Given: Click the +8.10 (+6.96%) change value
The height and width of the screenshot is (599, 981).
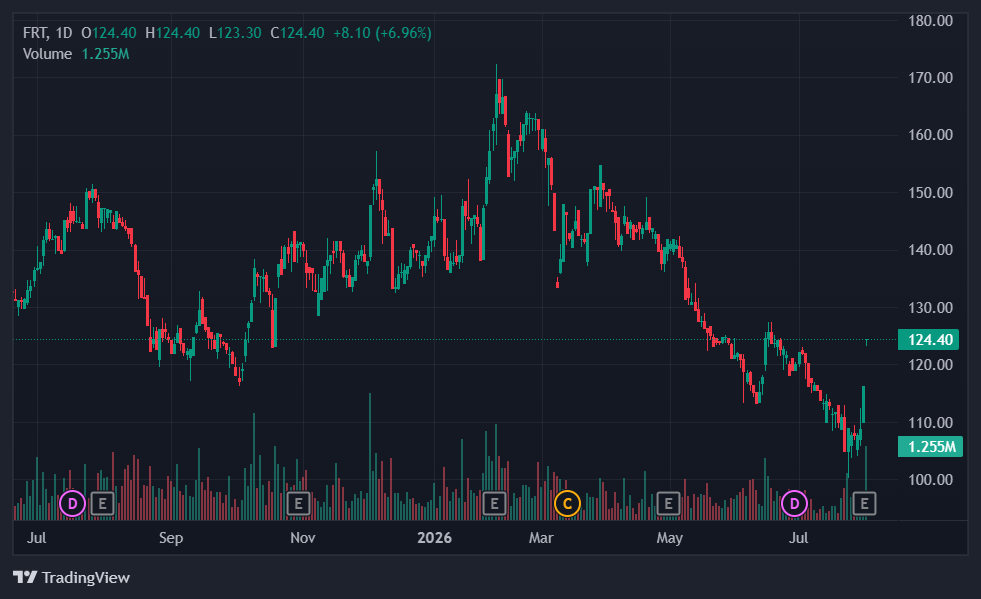Looking at the screenshot, I should click(382, 33).
